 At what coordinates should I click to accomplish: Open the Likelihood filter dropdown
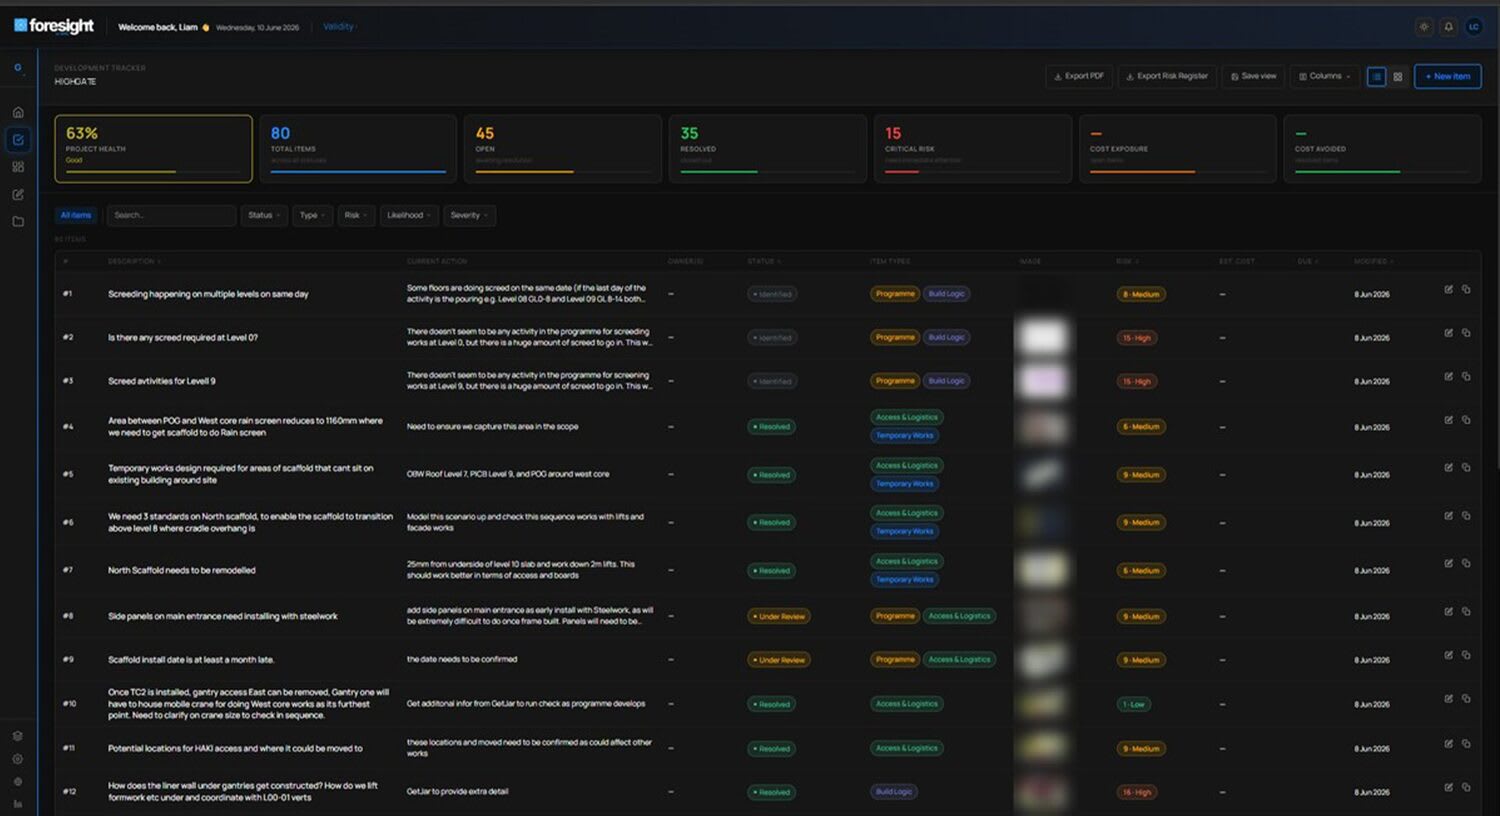pos(409,215)
